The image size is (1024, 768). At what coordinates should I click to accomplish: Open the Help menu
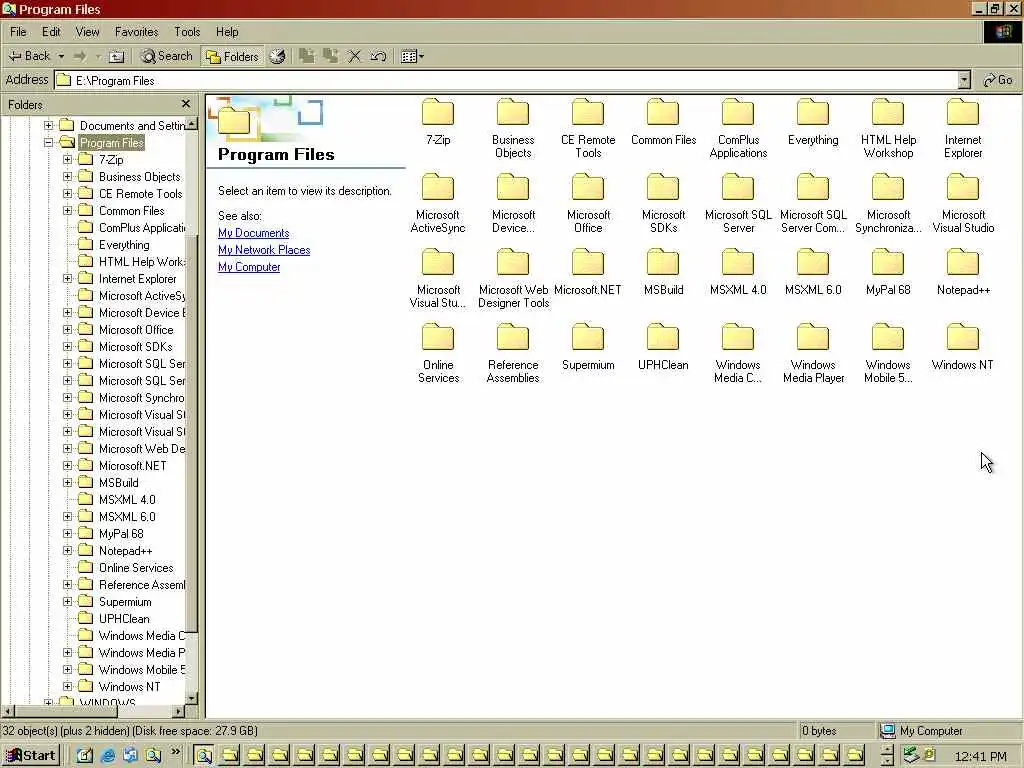[227, 31]
